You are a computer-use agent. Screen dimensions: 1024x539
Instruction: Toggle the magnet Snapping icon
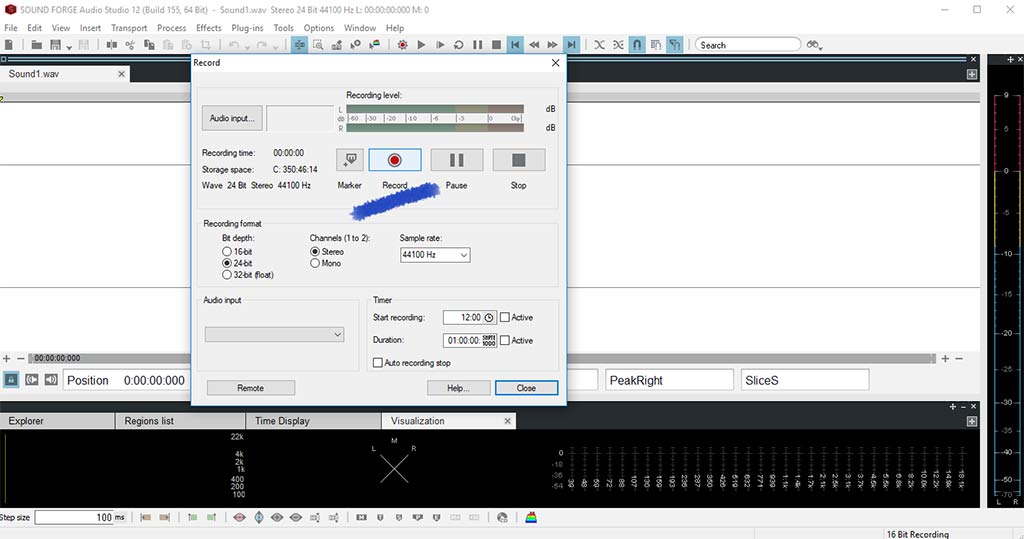tap(637, 45)
